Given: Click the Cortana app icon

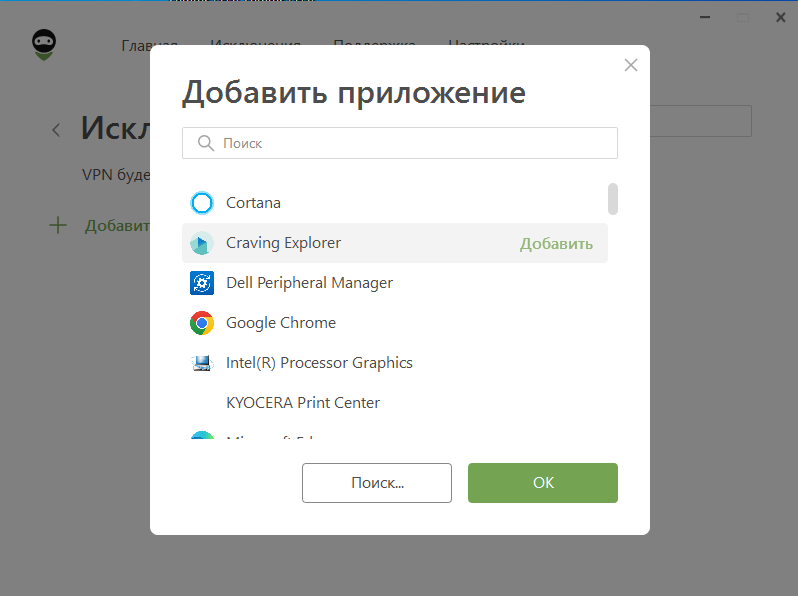Looking at the screenshot, I should [202, 203].
